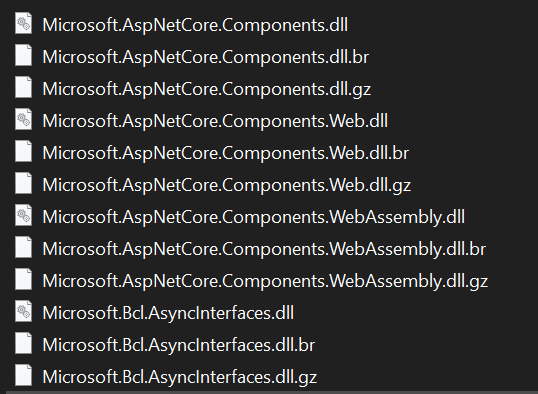
Task: Select file Microsoft.Bcl.AsyncInterfaces.dll
Action: tap(168, 313)
